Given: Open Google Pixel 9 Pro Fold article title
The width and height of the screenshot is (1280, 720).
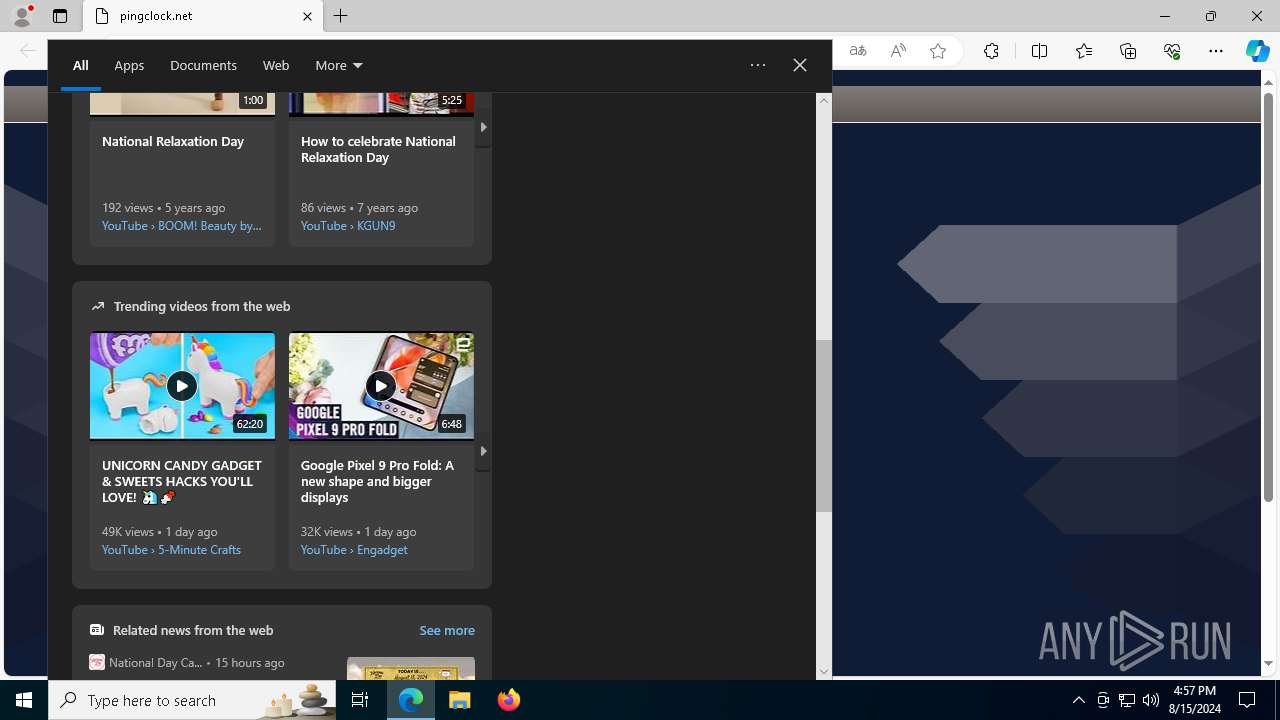Looking at the screenshot, I should click(x=378, y=481).
